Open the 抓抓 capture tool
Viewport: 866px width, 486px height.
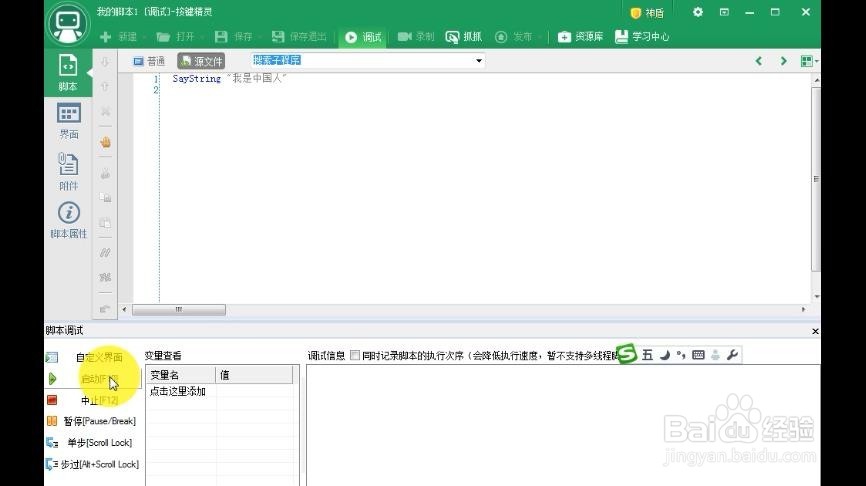pos(463,37)
